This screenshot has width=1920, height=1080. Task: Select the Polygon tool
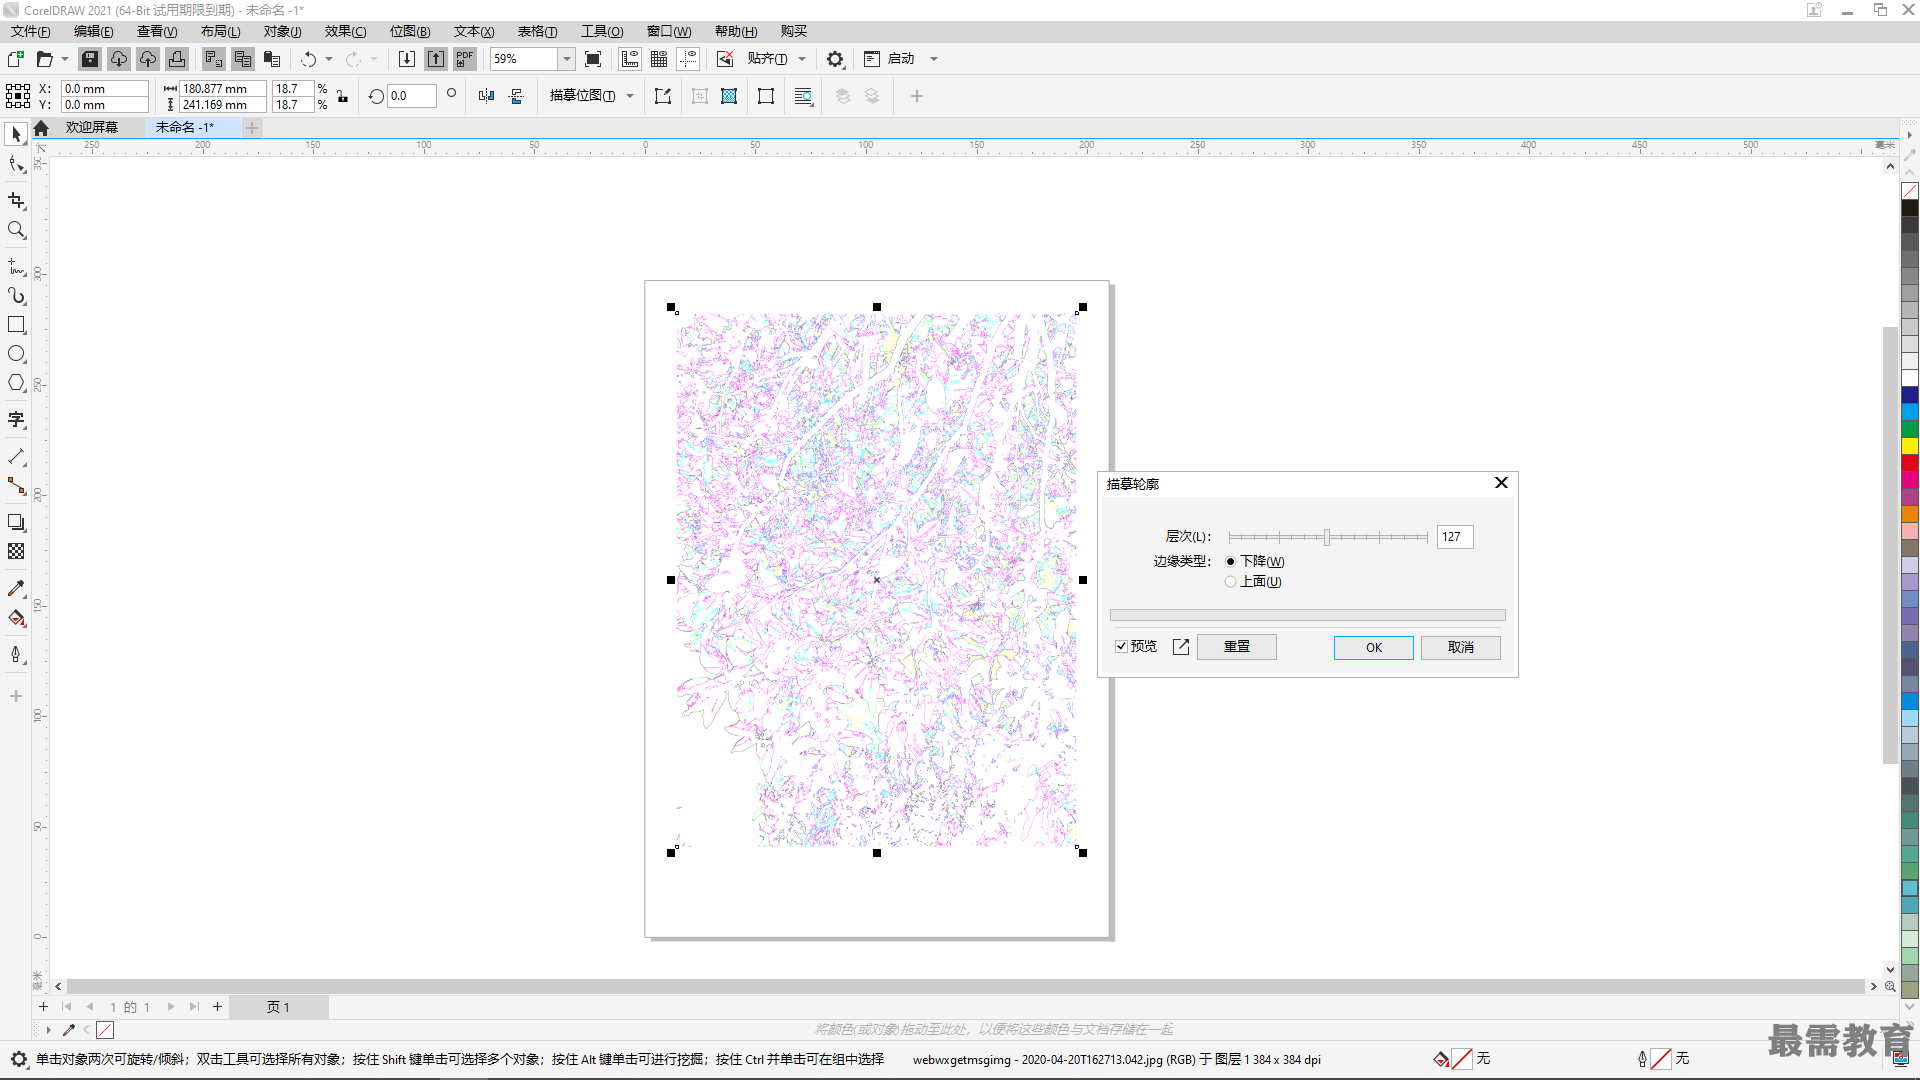click(x=16, y=383)
